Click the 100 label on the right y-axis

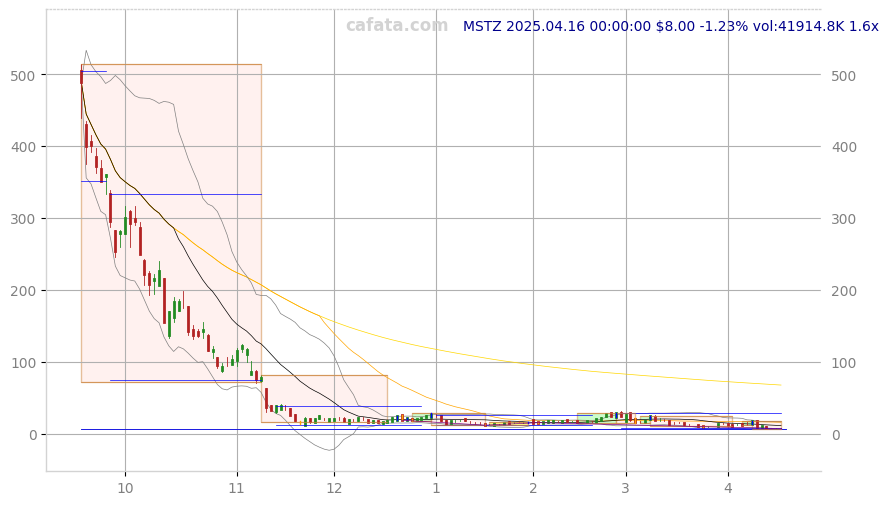pos(844,363)
